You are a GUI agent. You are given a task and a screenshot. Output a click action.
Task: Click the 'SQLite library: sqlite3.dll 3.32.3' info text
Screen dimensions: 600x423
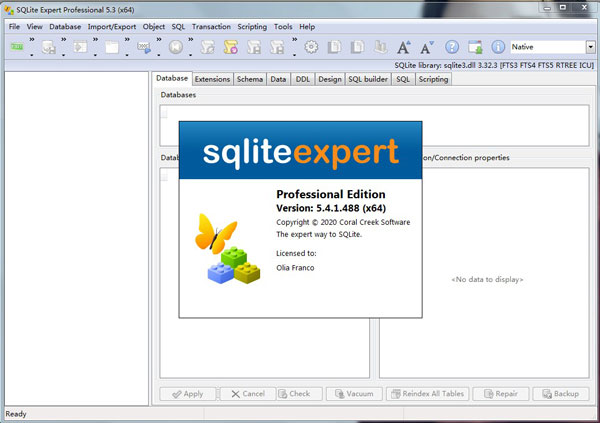446,65
